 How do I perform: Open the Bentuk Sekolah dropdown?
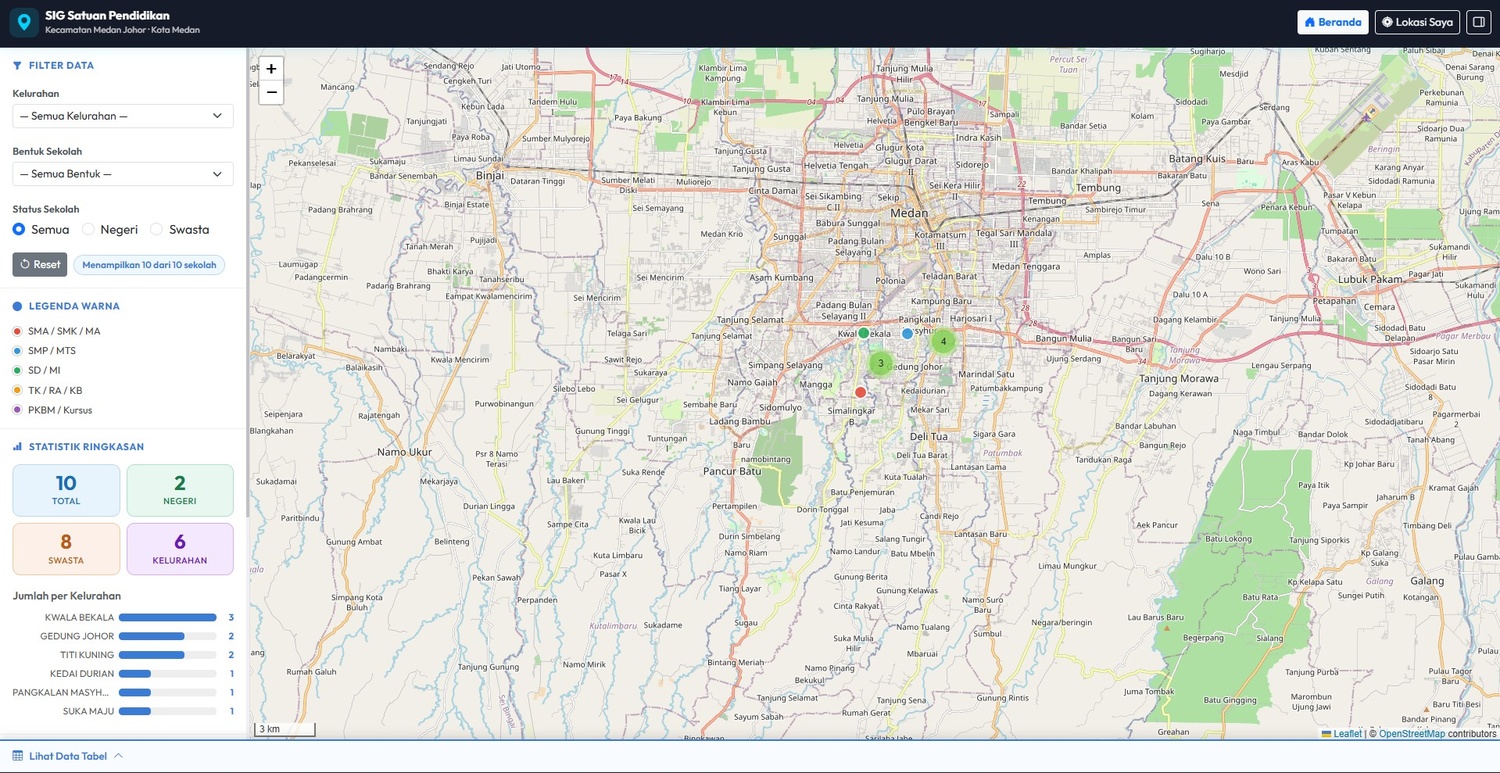point(123,174)
